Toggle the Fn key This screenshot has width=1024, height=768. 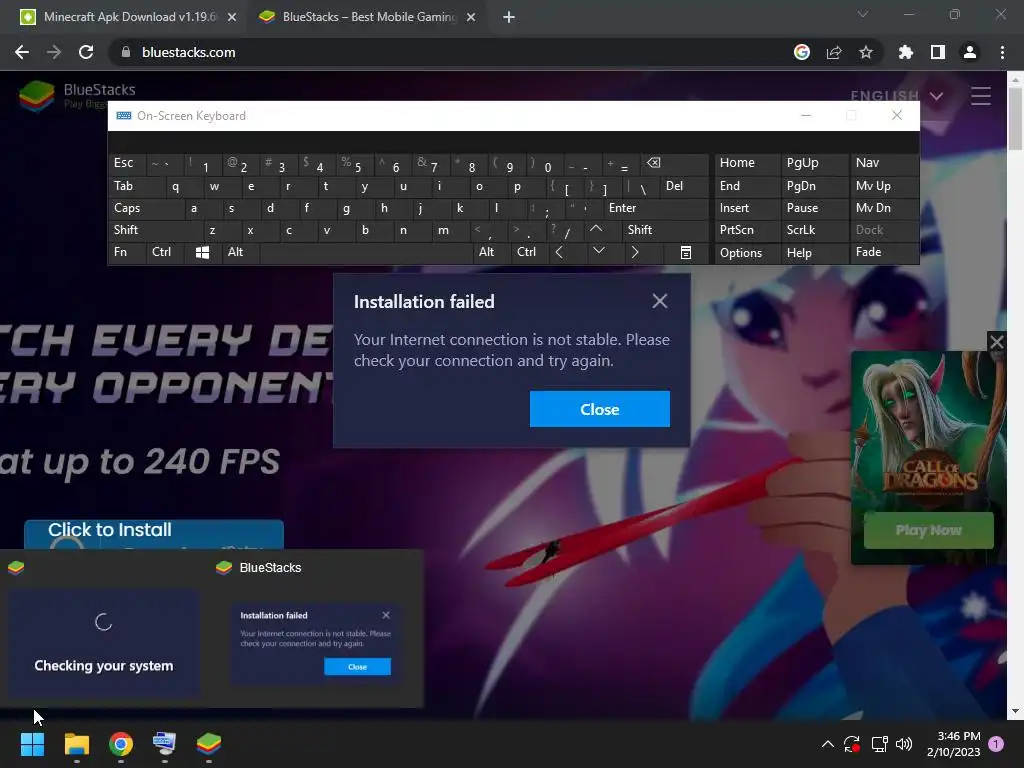(127, 252)
